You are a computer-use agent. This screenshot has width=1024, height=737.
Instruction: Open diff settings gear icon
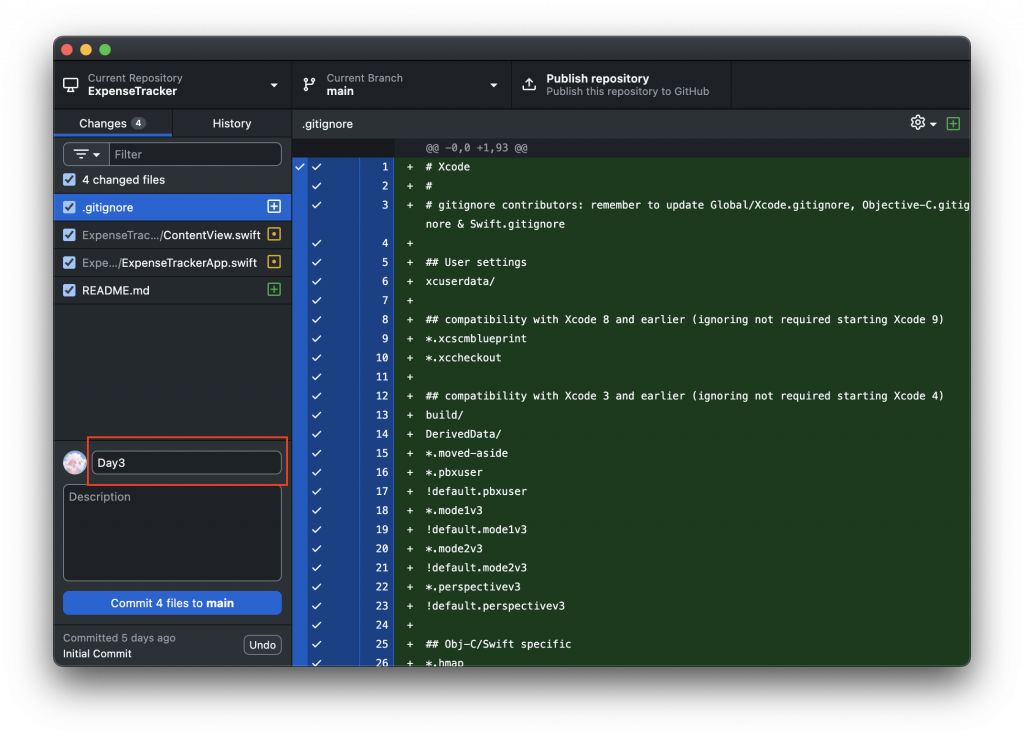(918, 123)
